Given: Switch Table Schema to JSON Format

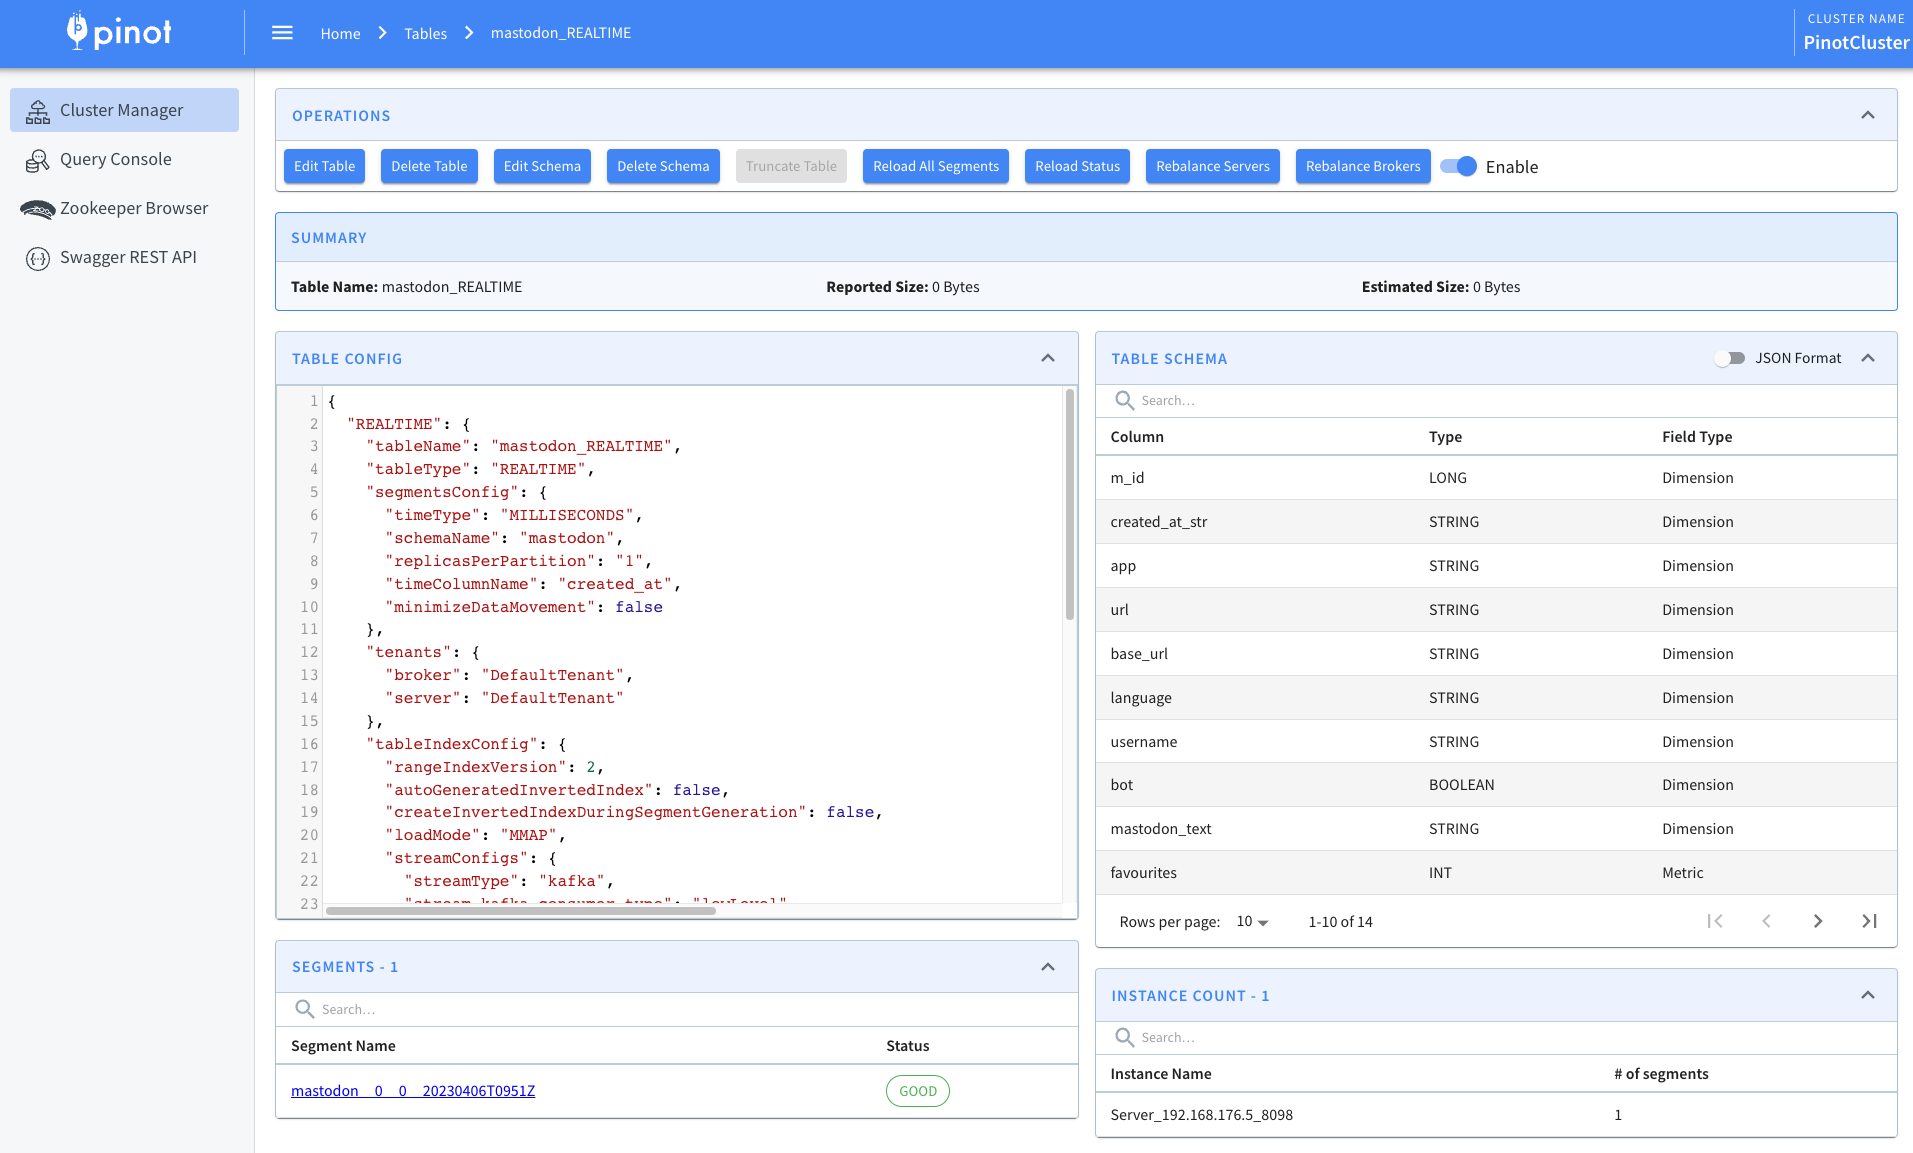Looking at the screenshot, I should pos(1729,358).
